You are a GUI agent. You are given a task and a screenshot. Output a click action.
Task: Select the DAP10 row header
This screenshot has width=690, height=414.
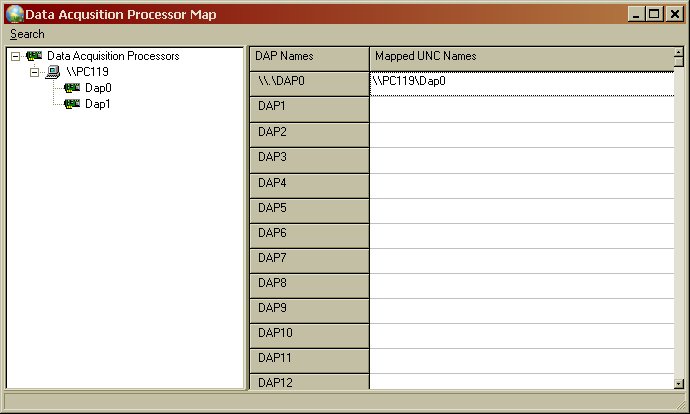coord(308,333)
